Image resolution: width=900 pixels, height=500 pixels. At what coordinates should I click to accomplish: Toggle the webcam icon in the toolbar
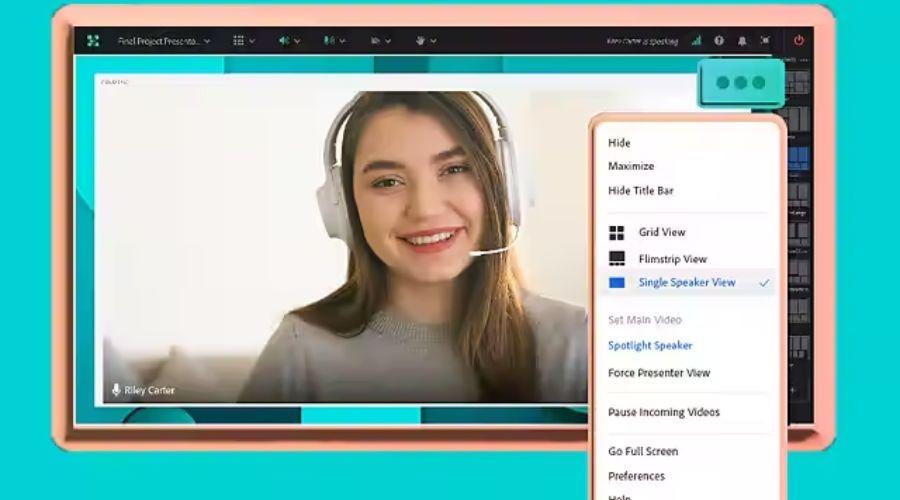click(x=375, y=41)
